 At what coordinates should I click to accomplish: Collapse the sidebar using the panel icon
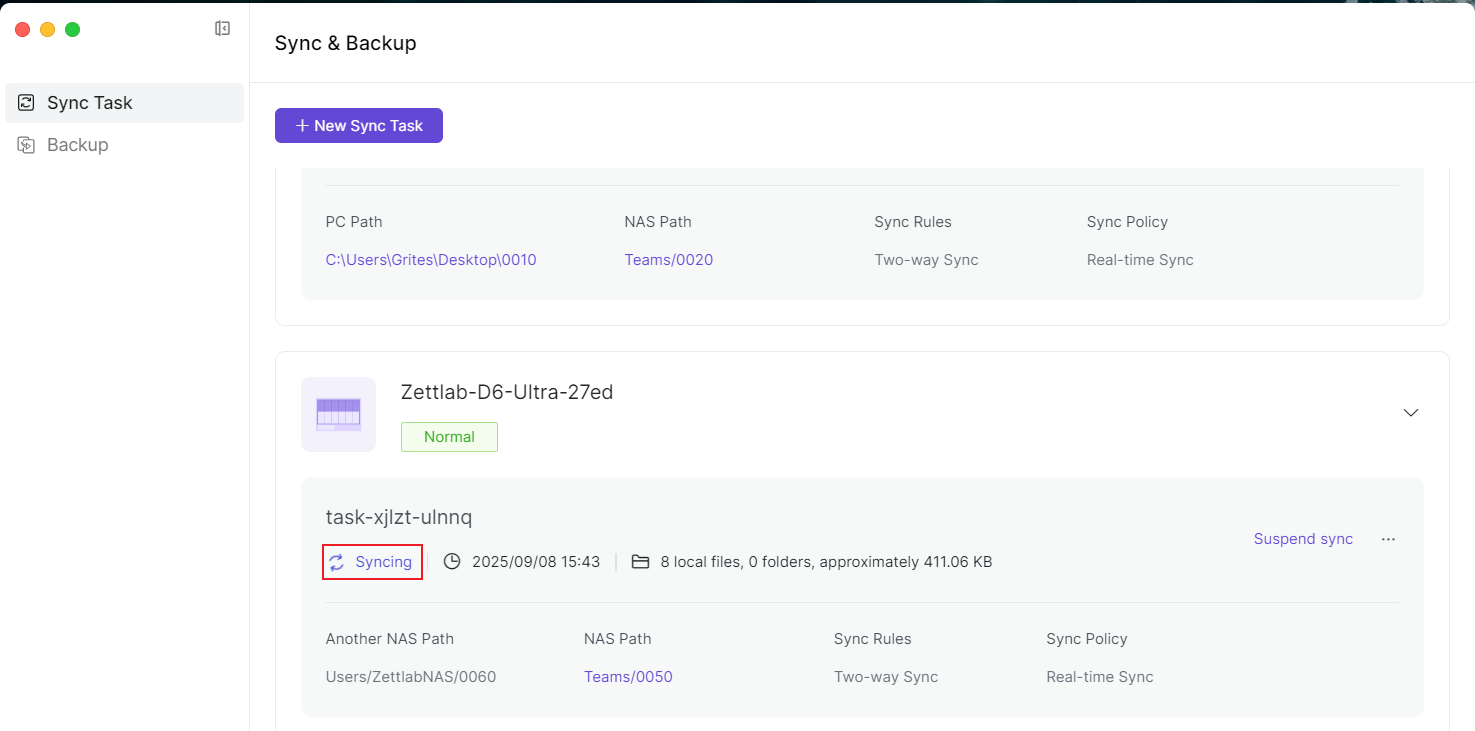(223, 29)
